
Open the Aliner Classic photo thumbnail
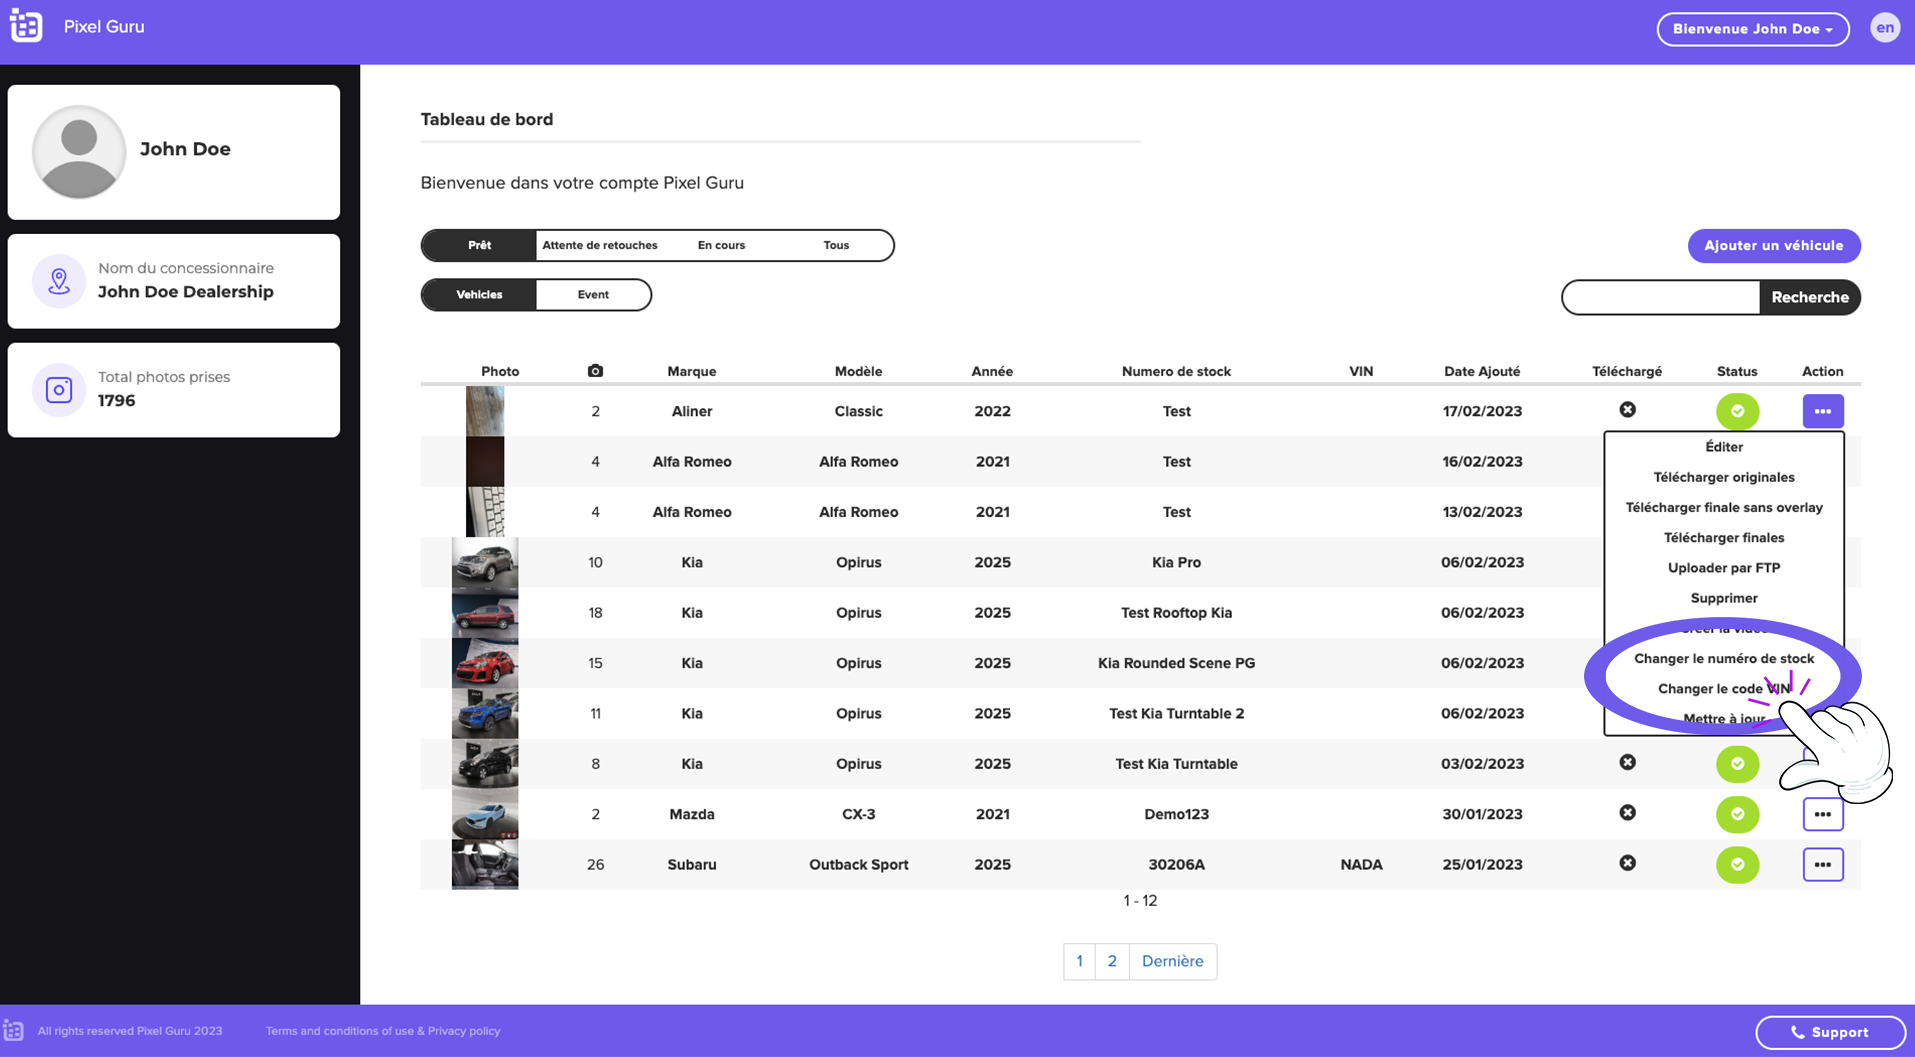(485, 411)
